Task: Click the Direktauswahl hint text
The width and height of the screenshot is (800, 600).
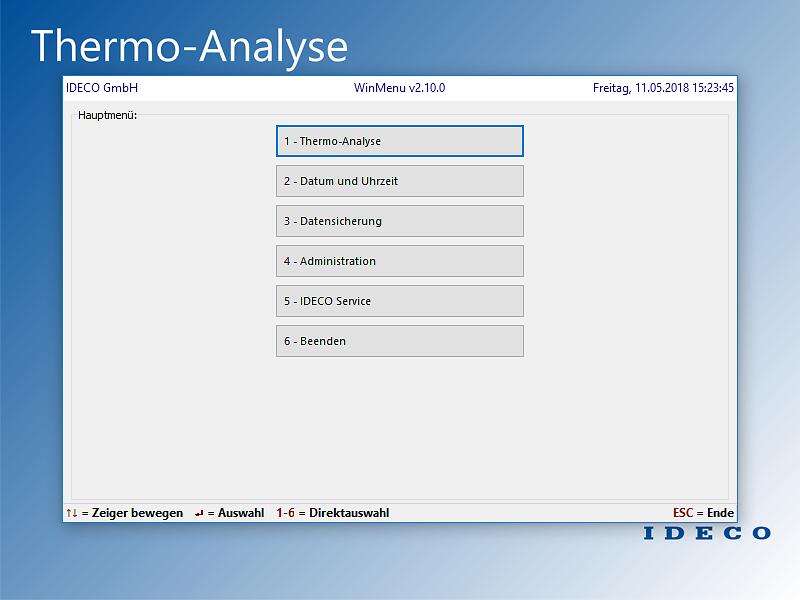Action: (349, 513)
